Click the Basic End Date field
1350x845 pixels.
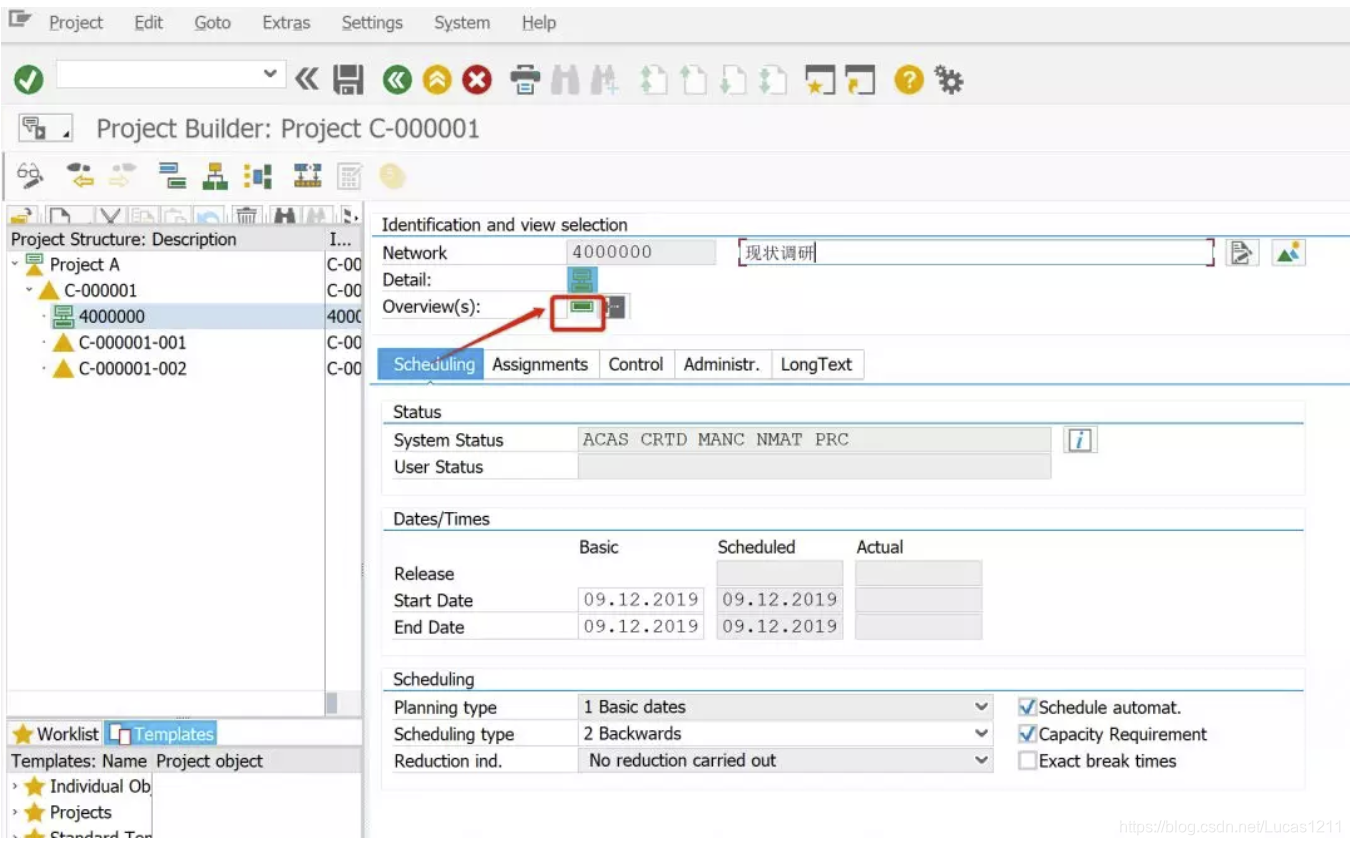point(641,627)
